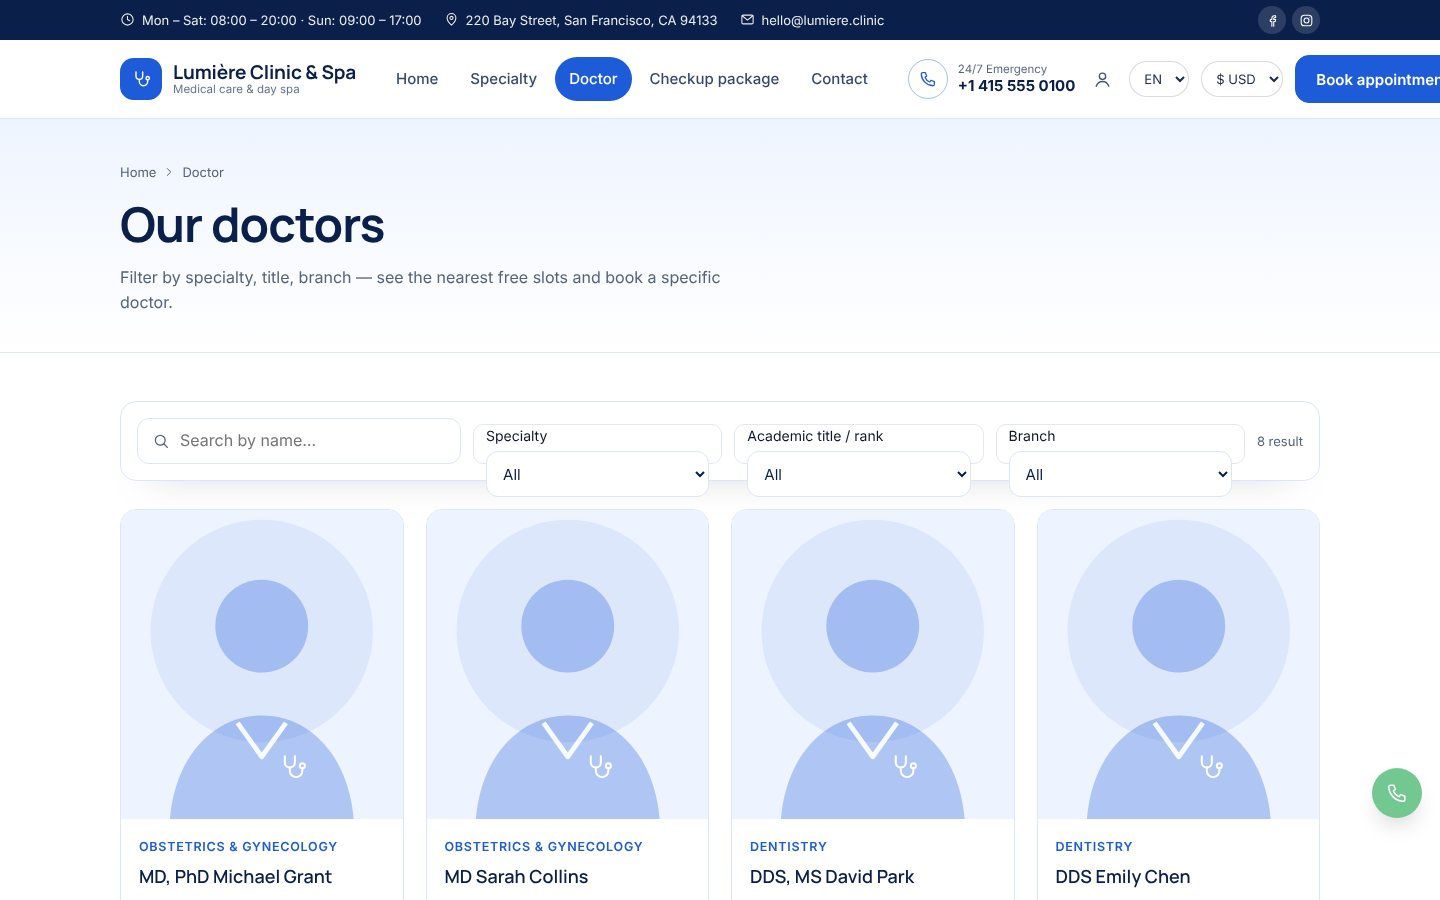Click the Mon – Sat opening hours text
1440x900 pixels.
(x=282, y=20)
